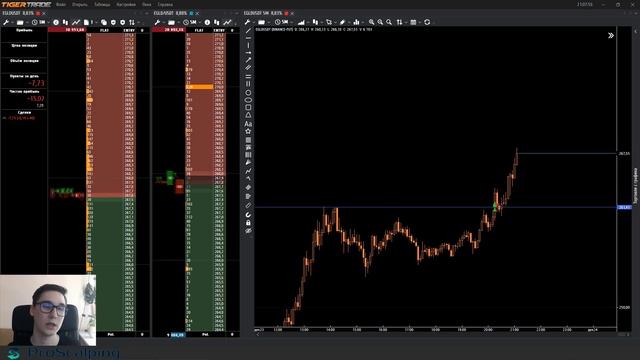Viewport: 640px width, 360px height.
Task: Click second order book line chart icon
Action: pyautogui.click(x=227, y=22)
